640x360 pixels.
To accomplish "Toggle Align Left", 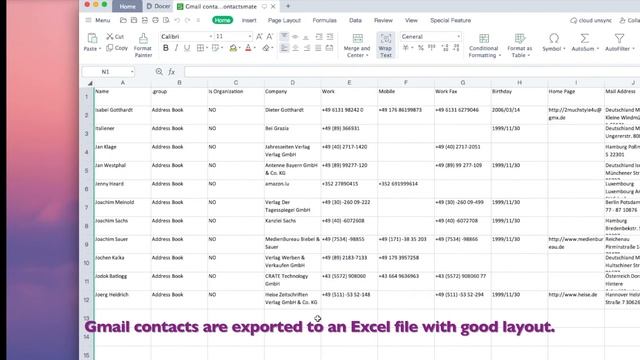I will point(284,48).
